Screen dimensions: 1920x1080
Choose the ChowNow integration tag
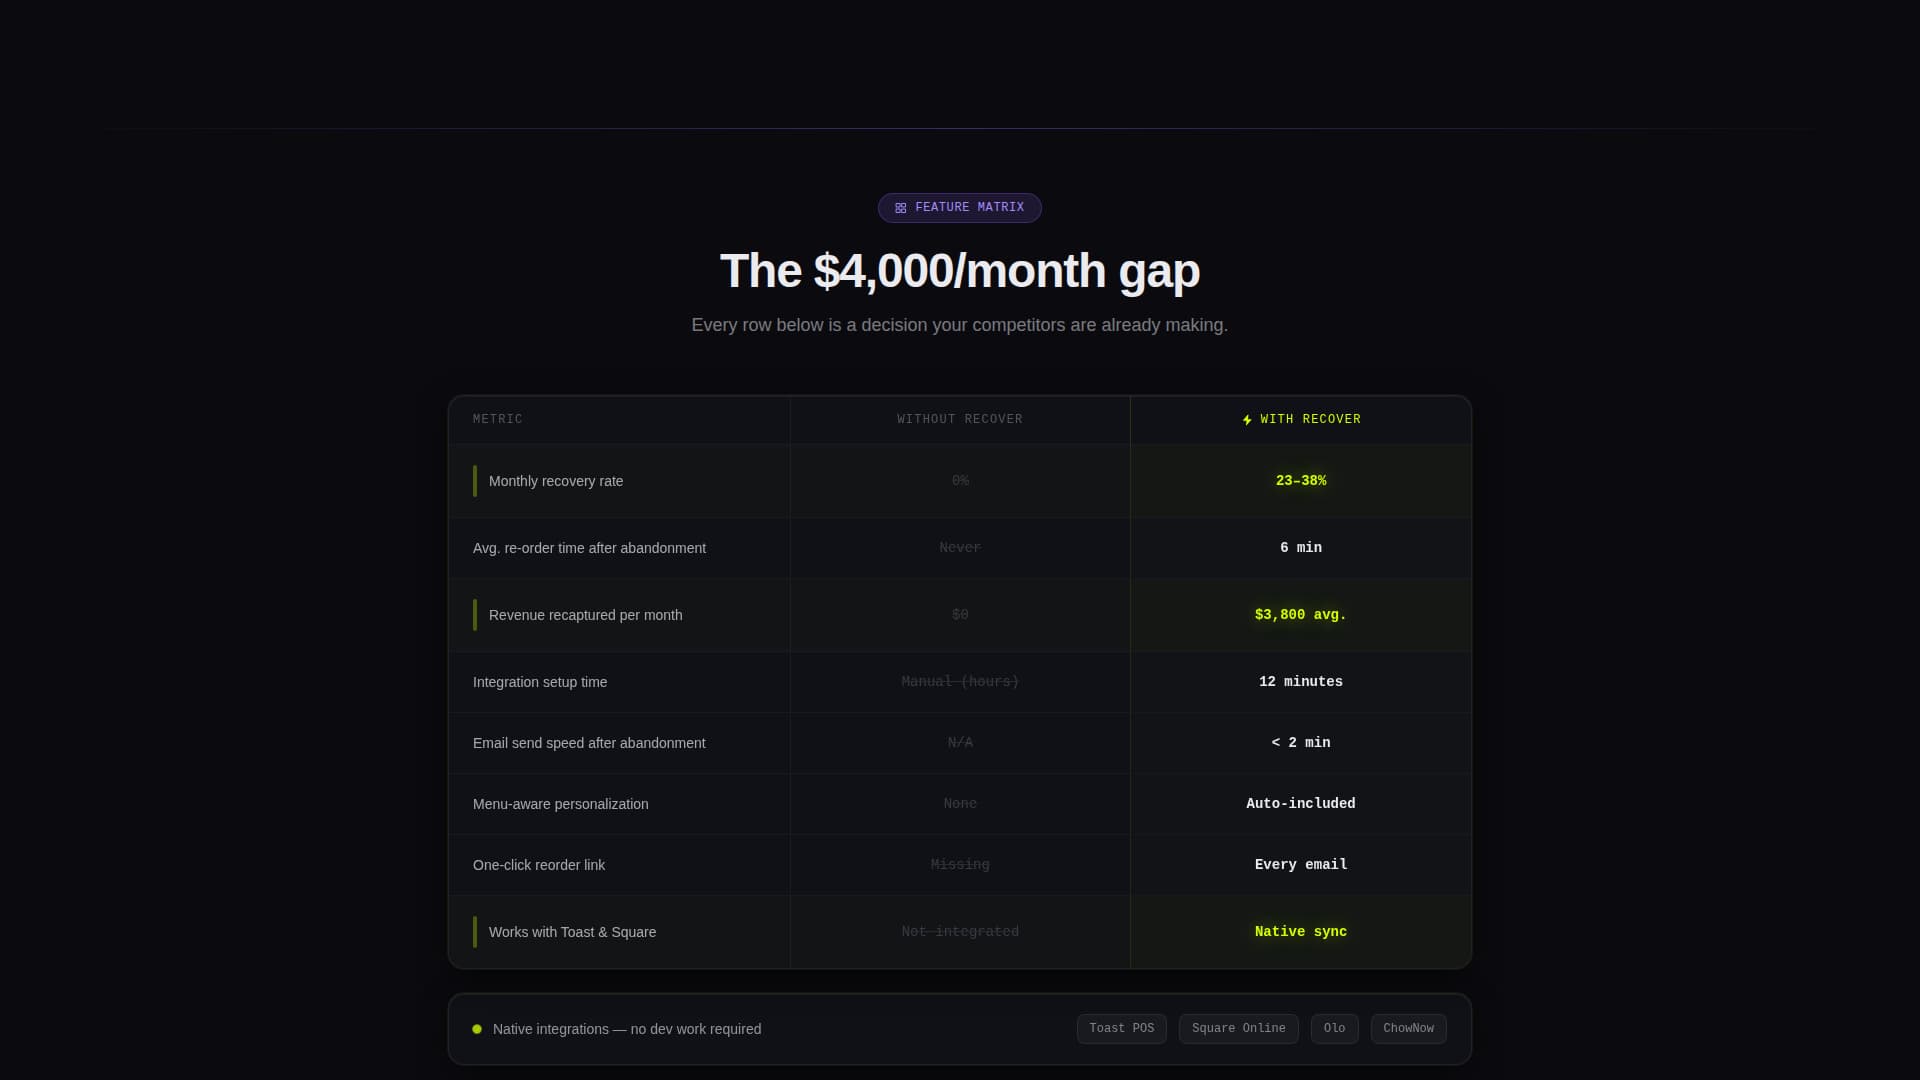1408,1029
